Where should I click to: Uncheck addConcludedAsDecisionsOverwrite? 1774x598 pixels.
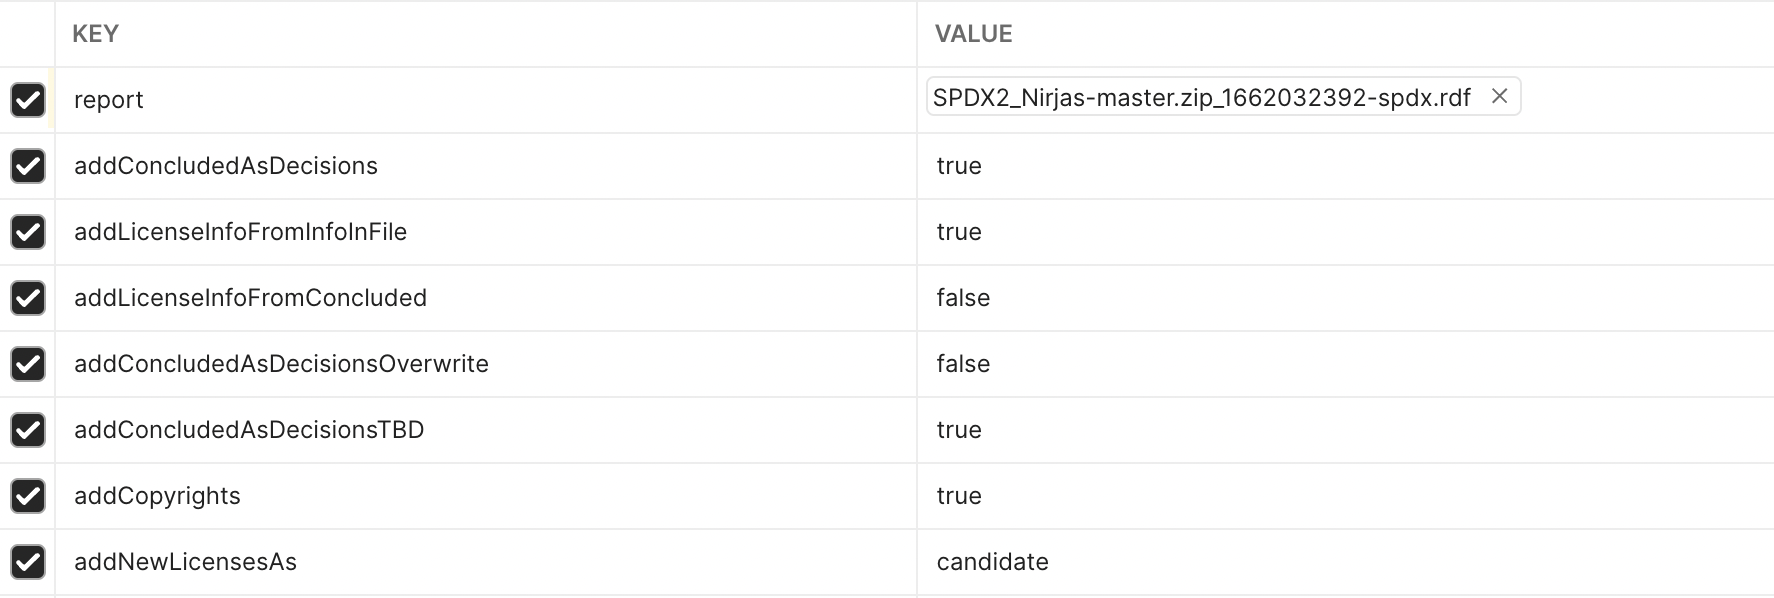(x=28, y=364)
